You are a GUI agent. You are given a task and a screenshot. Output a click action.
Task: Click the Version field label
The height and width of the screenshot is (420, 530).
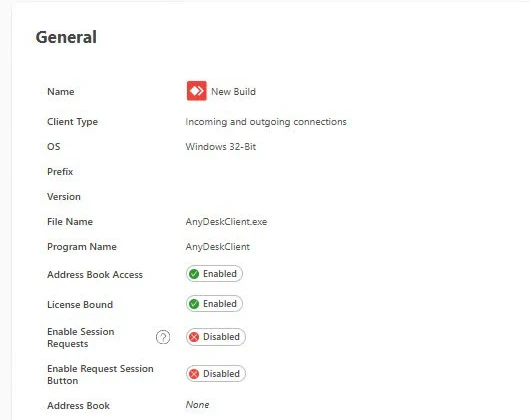[64, 197]
